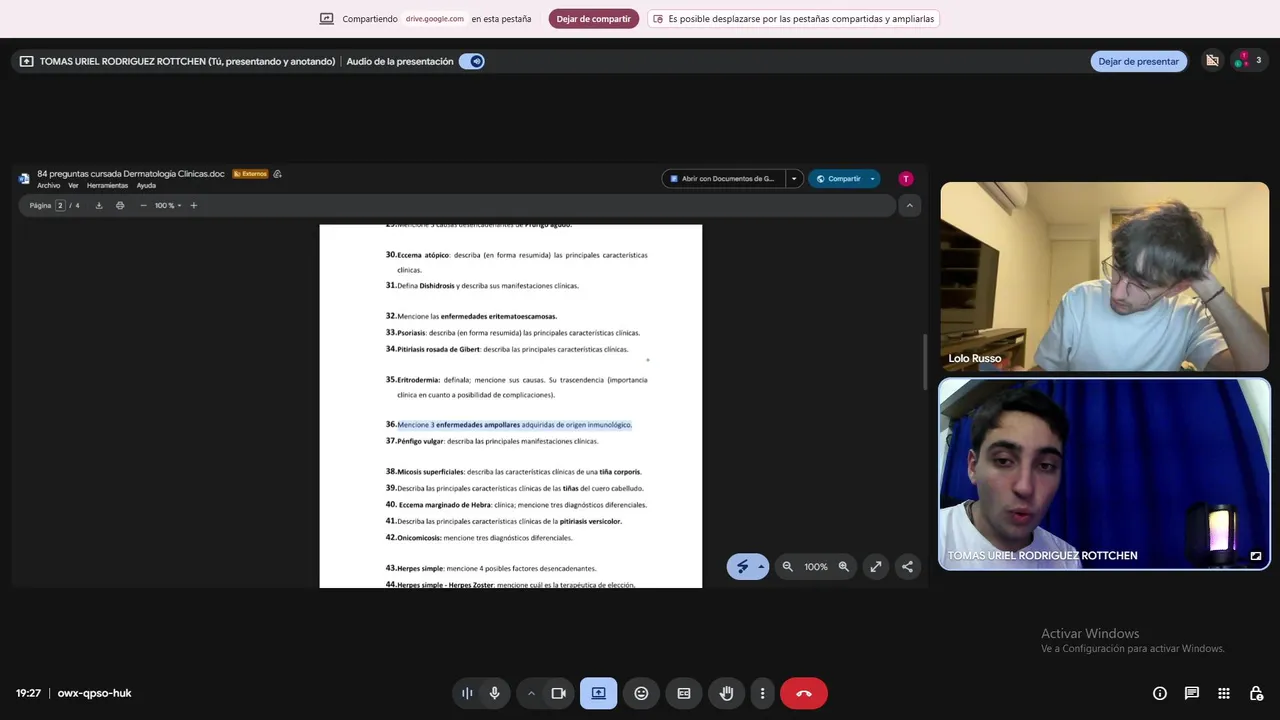
Task: Click question 43 'Herpes simple' line
Action: (491, 568)
